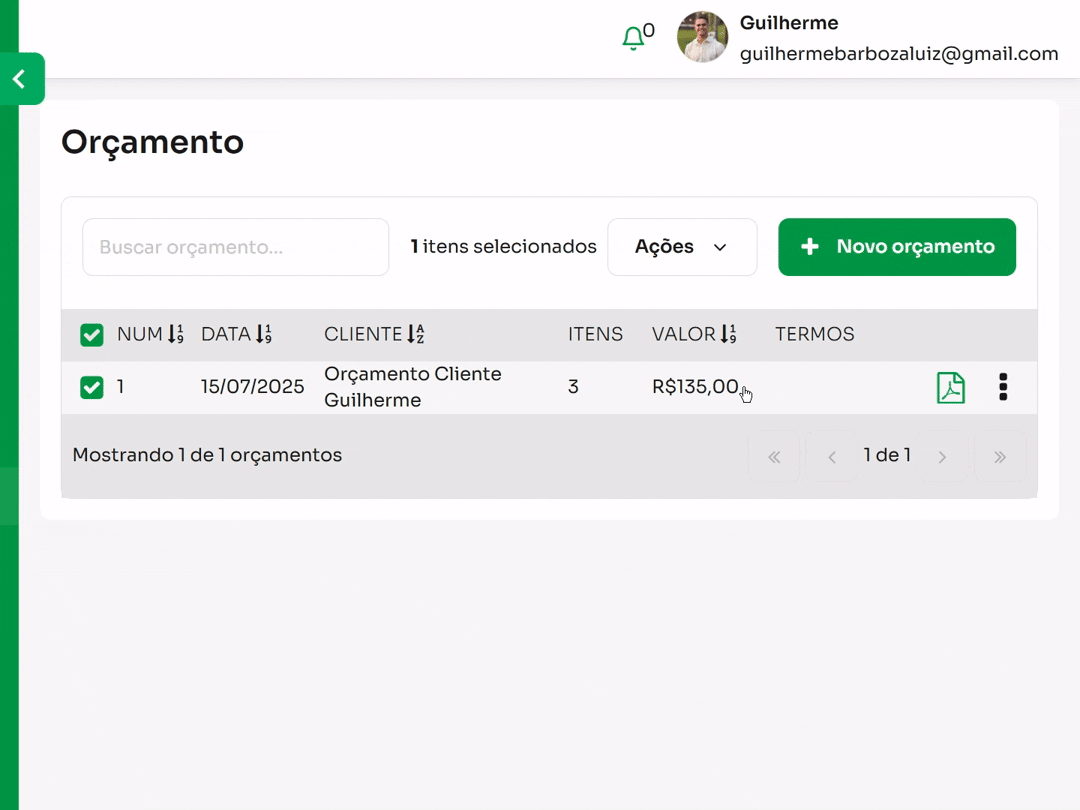Click the client name Orçamento Cliente Guilherme
Image resolution: width=1080 pixels, height=810 pixels.
tap(413, 387)
